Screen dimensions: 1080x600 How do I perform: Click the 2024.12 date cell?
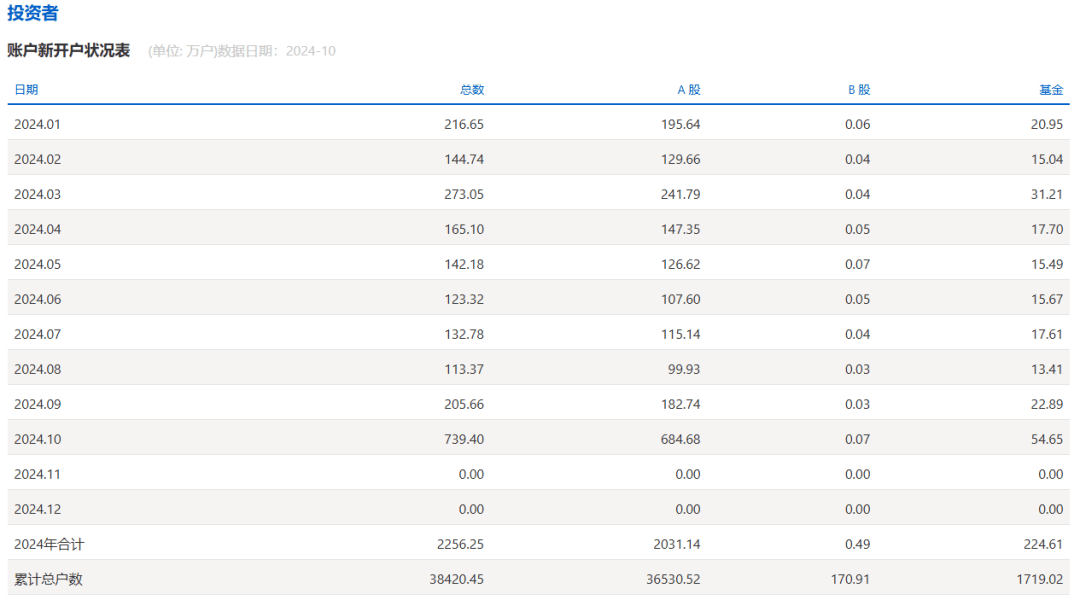click(x=38, y=510)
